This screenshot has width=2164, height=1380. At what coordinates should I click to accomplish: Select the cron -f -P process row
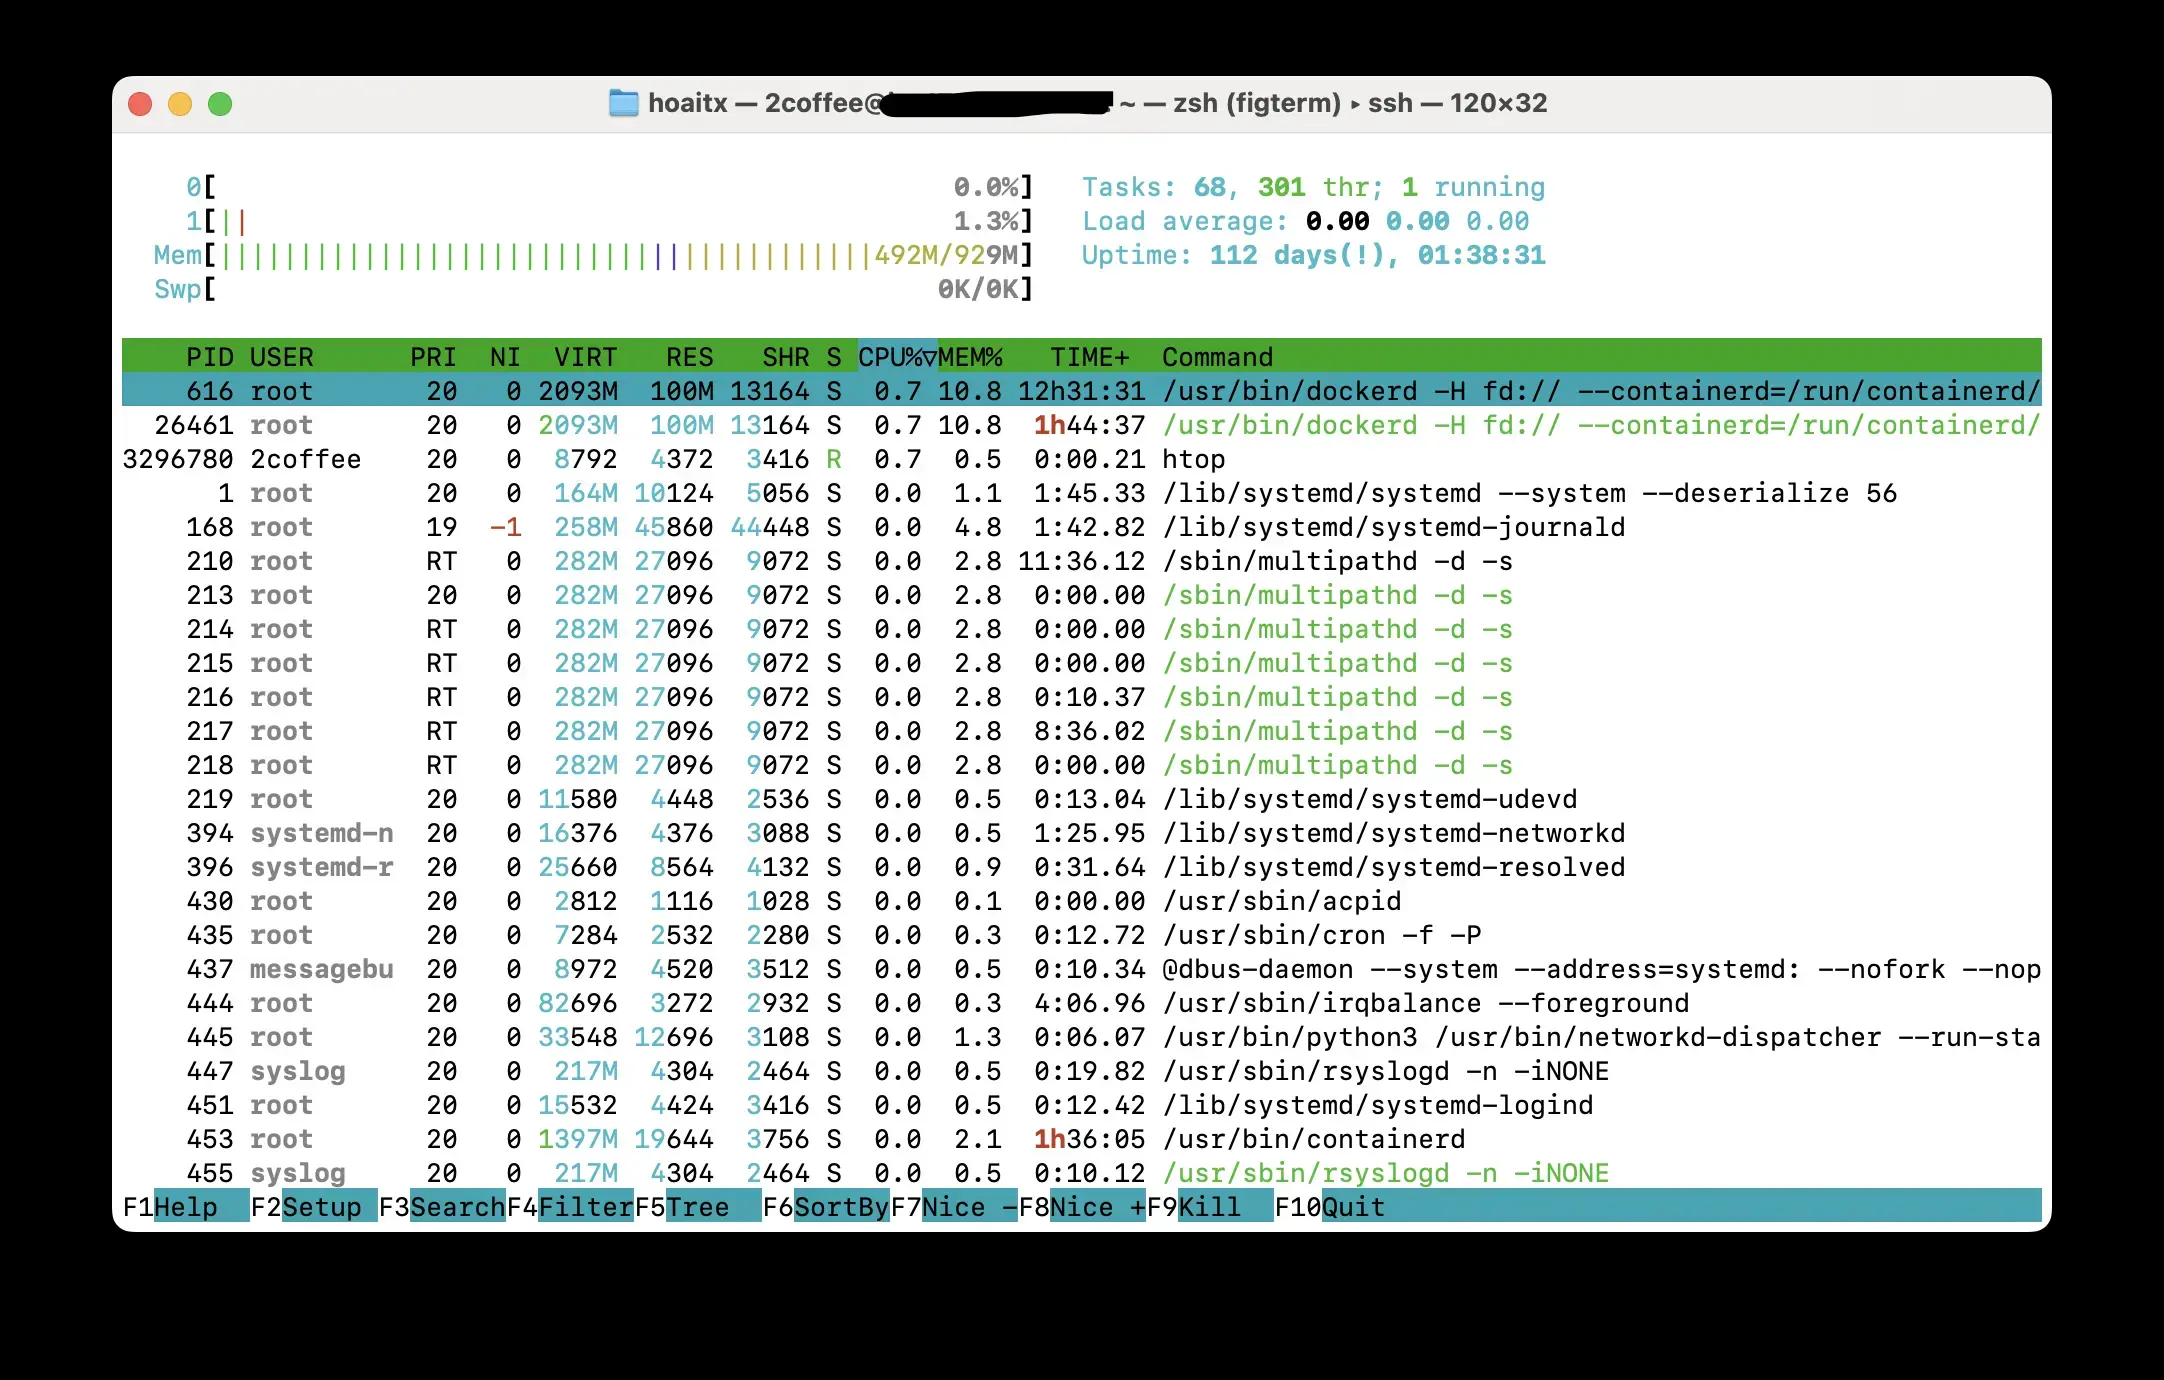[1081, 935]
